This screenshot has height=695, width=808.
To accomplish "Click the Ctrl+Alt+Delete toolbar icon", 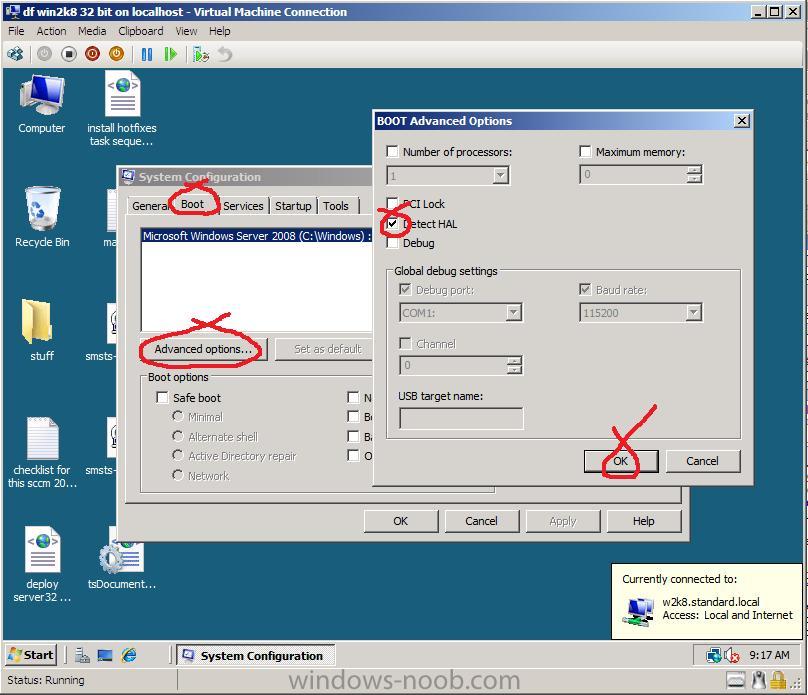I will click(16, 54).
